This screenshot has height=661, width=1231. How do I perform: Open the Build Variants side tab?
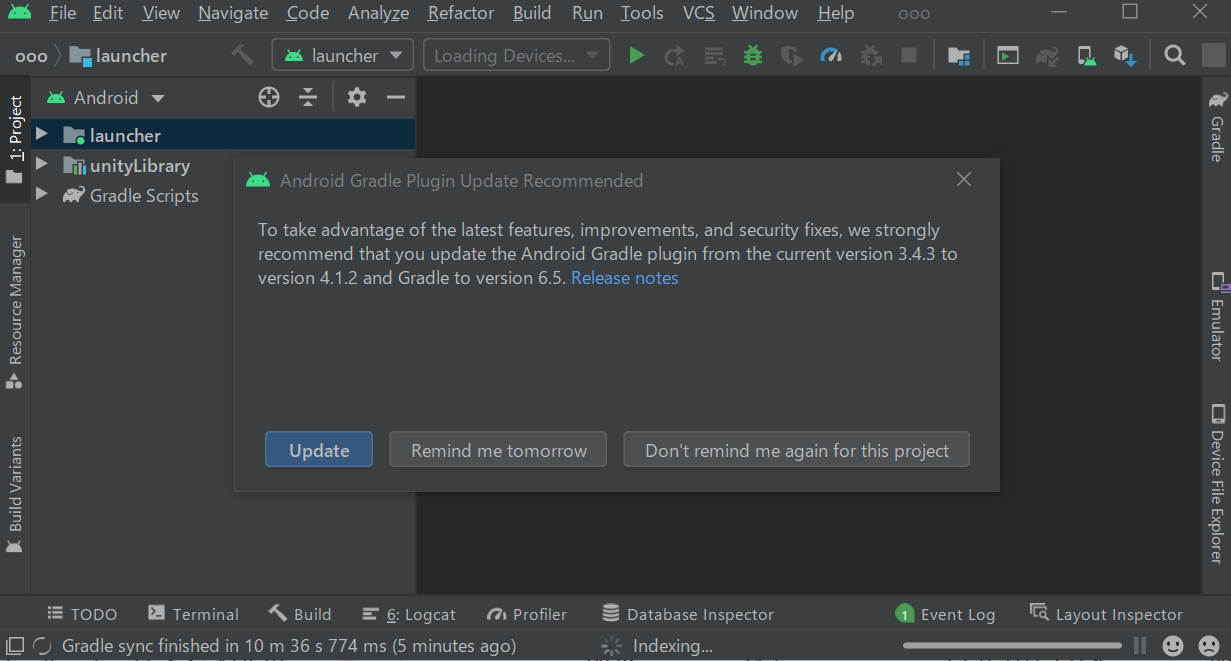(15, 495)
